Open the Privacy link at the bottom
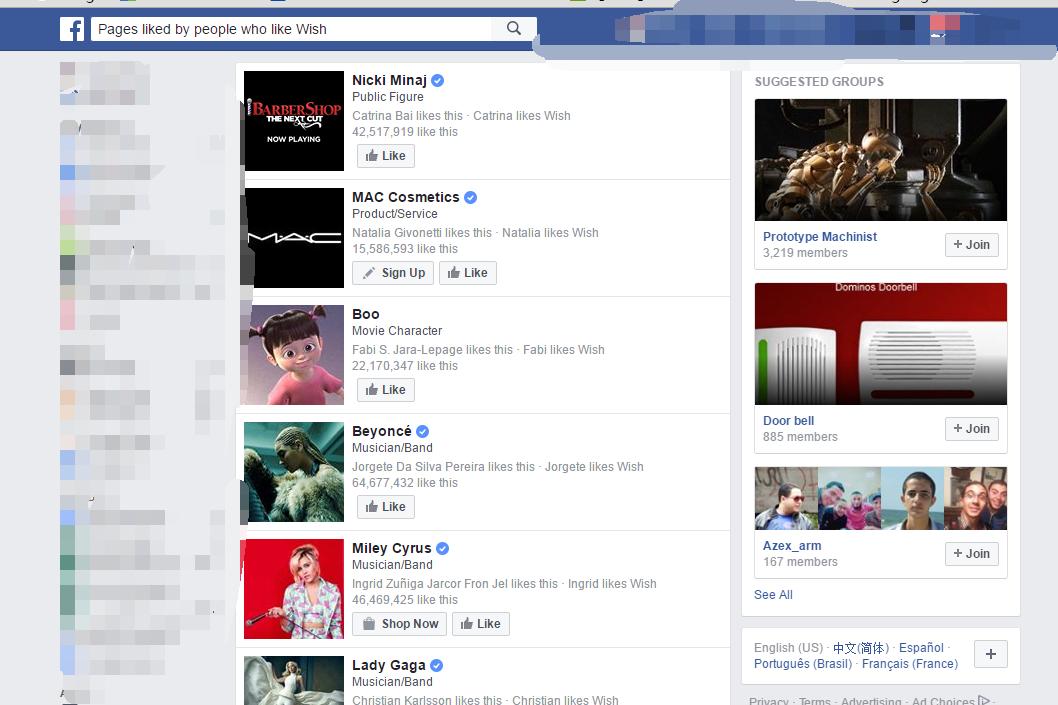The image size is (1058, 705). [x=768, y=699]
